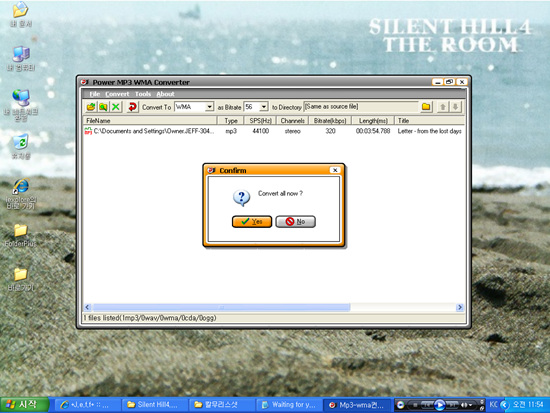
Task: Click the output directory field
Action: pos(361,107)
